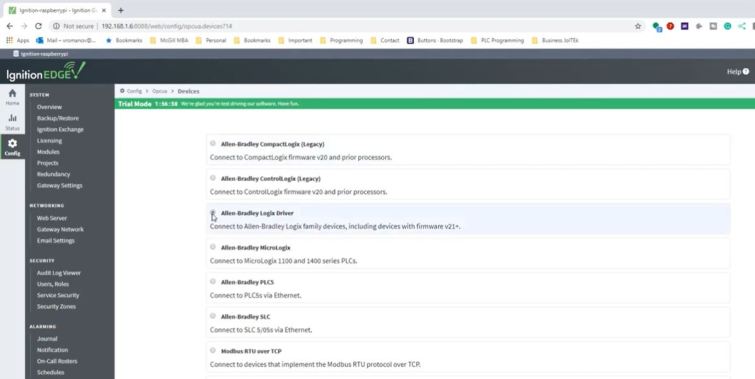Viewport: 755px width, 379px height.
Task: Select Modbus RTU over TCP radio button
Action: 213,351
